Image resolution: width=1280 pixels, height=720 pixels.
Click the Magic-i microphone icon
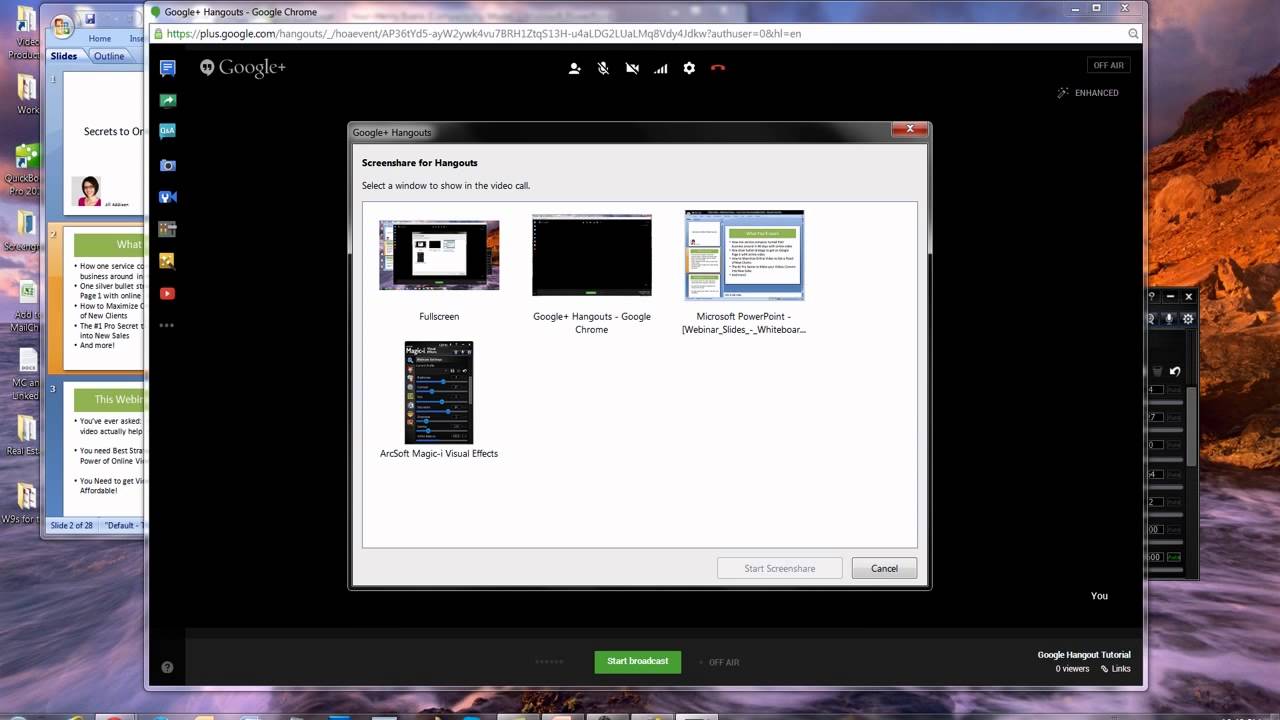1168,319
